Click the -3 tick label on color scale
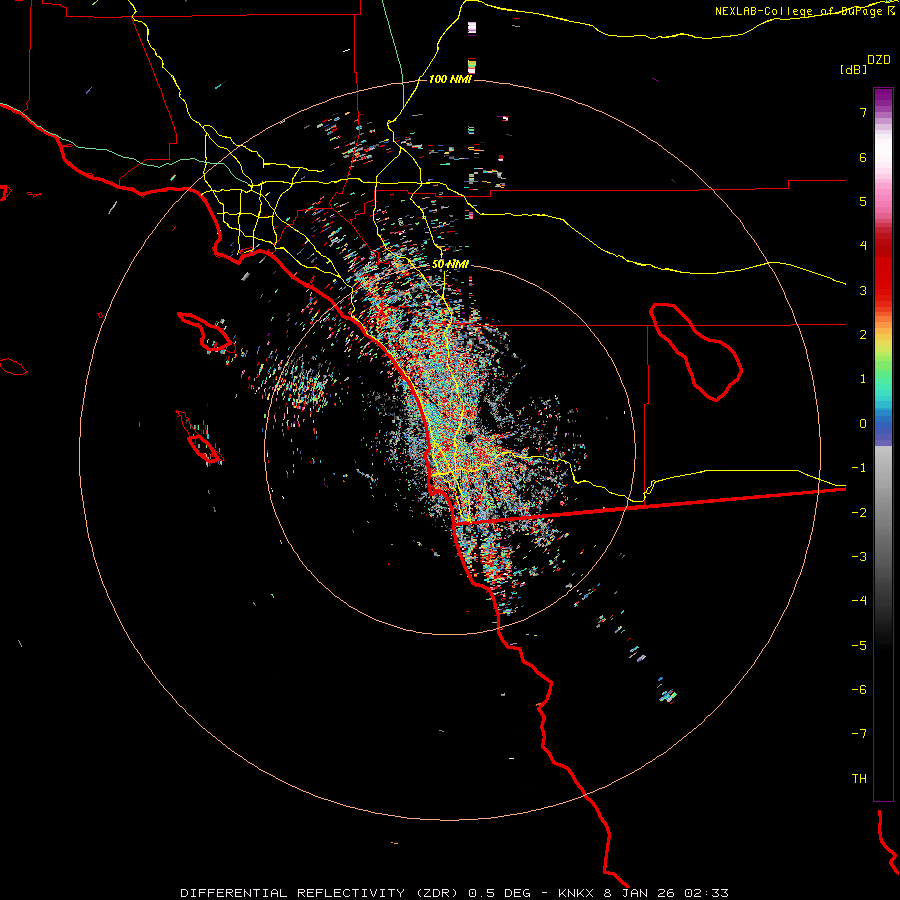 point(859,557)
